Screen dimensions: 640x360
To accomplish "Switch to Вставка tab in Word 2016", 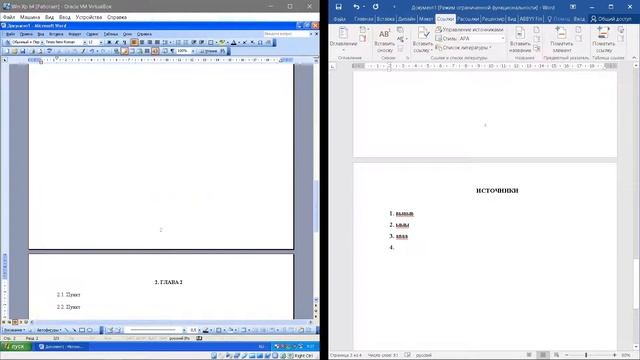I will click(385, 19).
